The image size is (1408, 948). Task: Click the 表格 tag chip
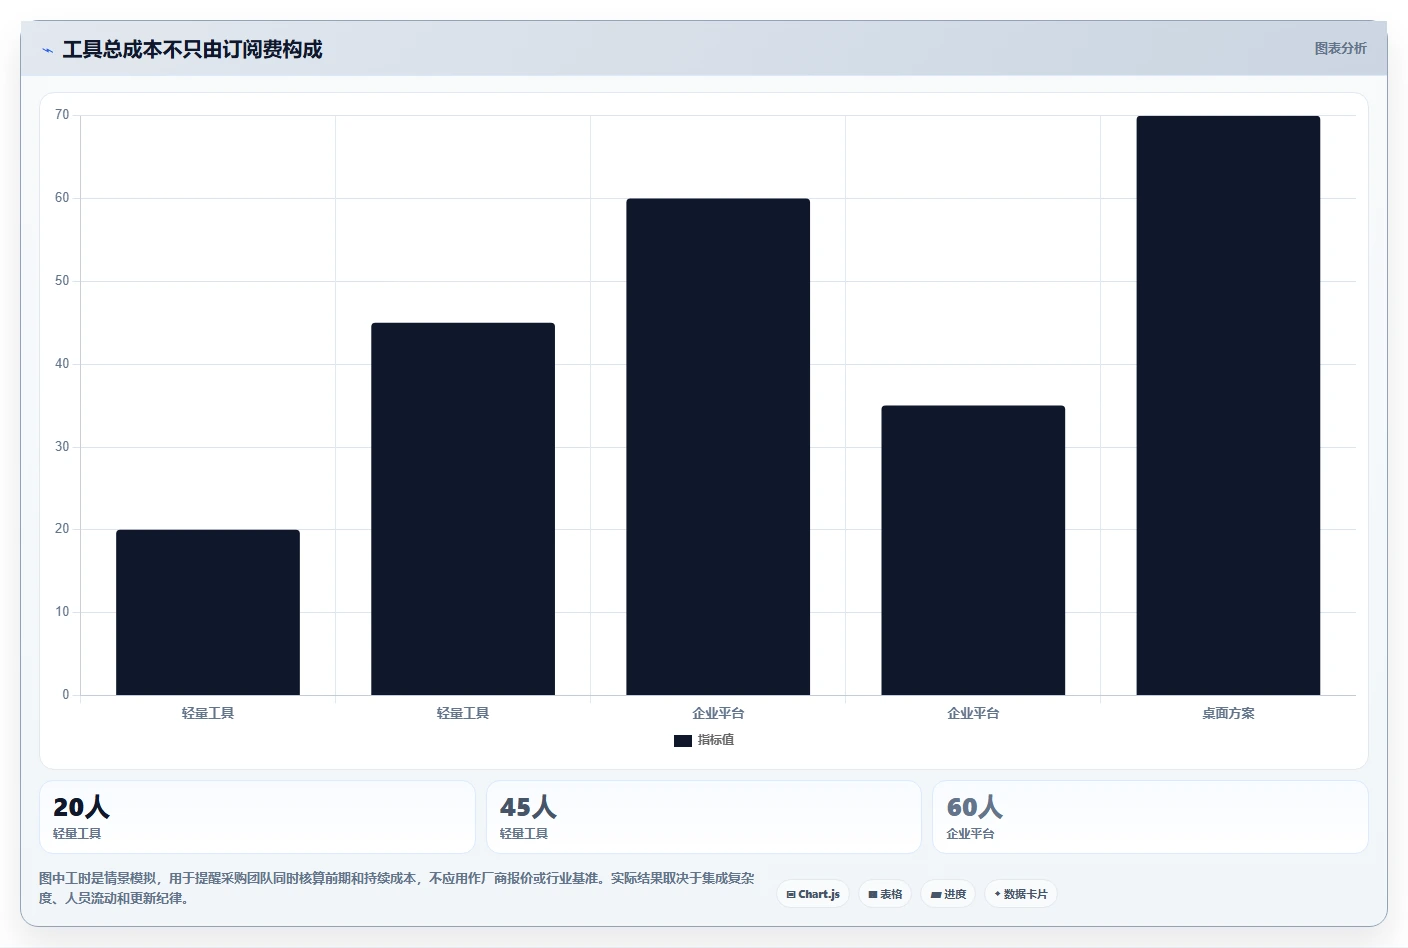point(885,894)
